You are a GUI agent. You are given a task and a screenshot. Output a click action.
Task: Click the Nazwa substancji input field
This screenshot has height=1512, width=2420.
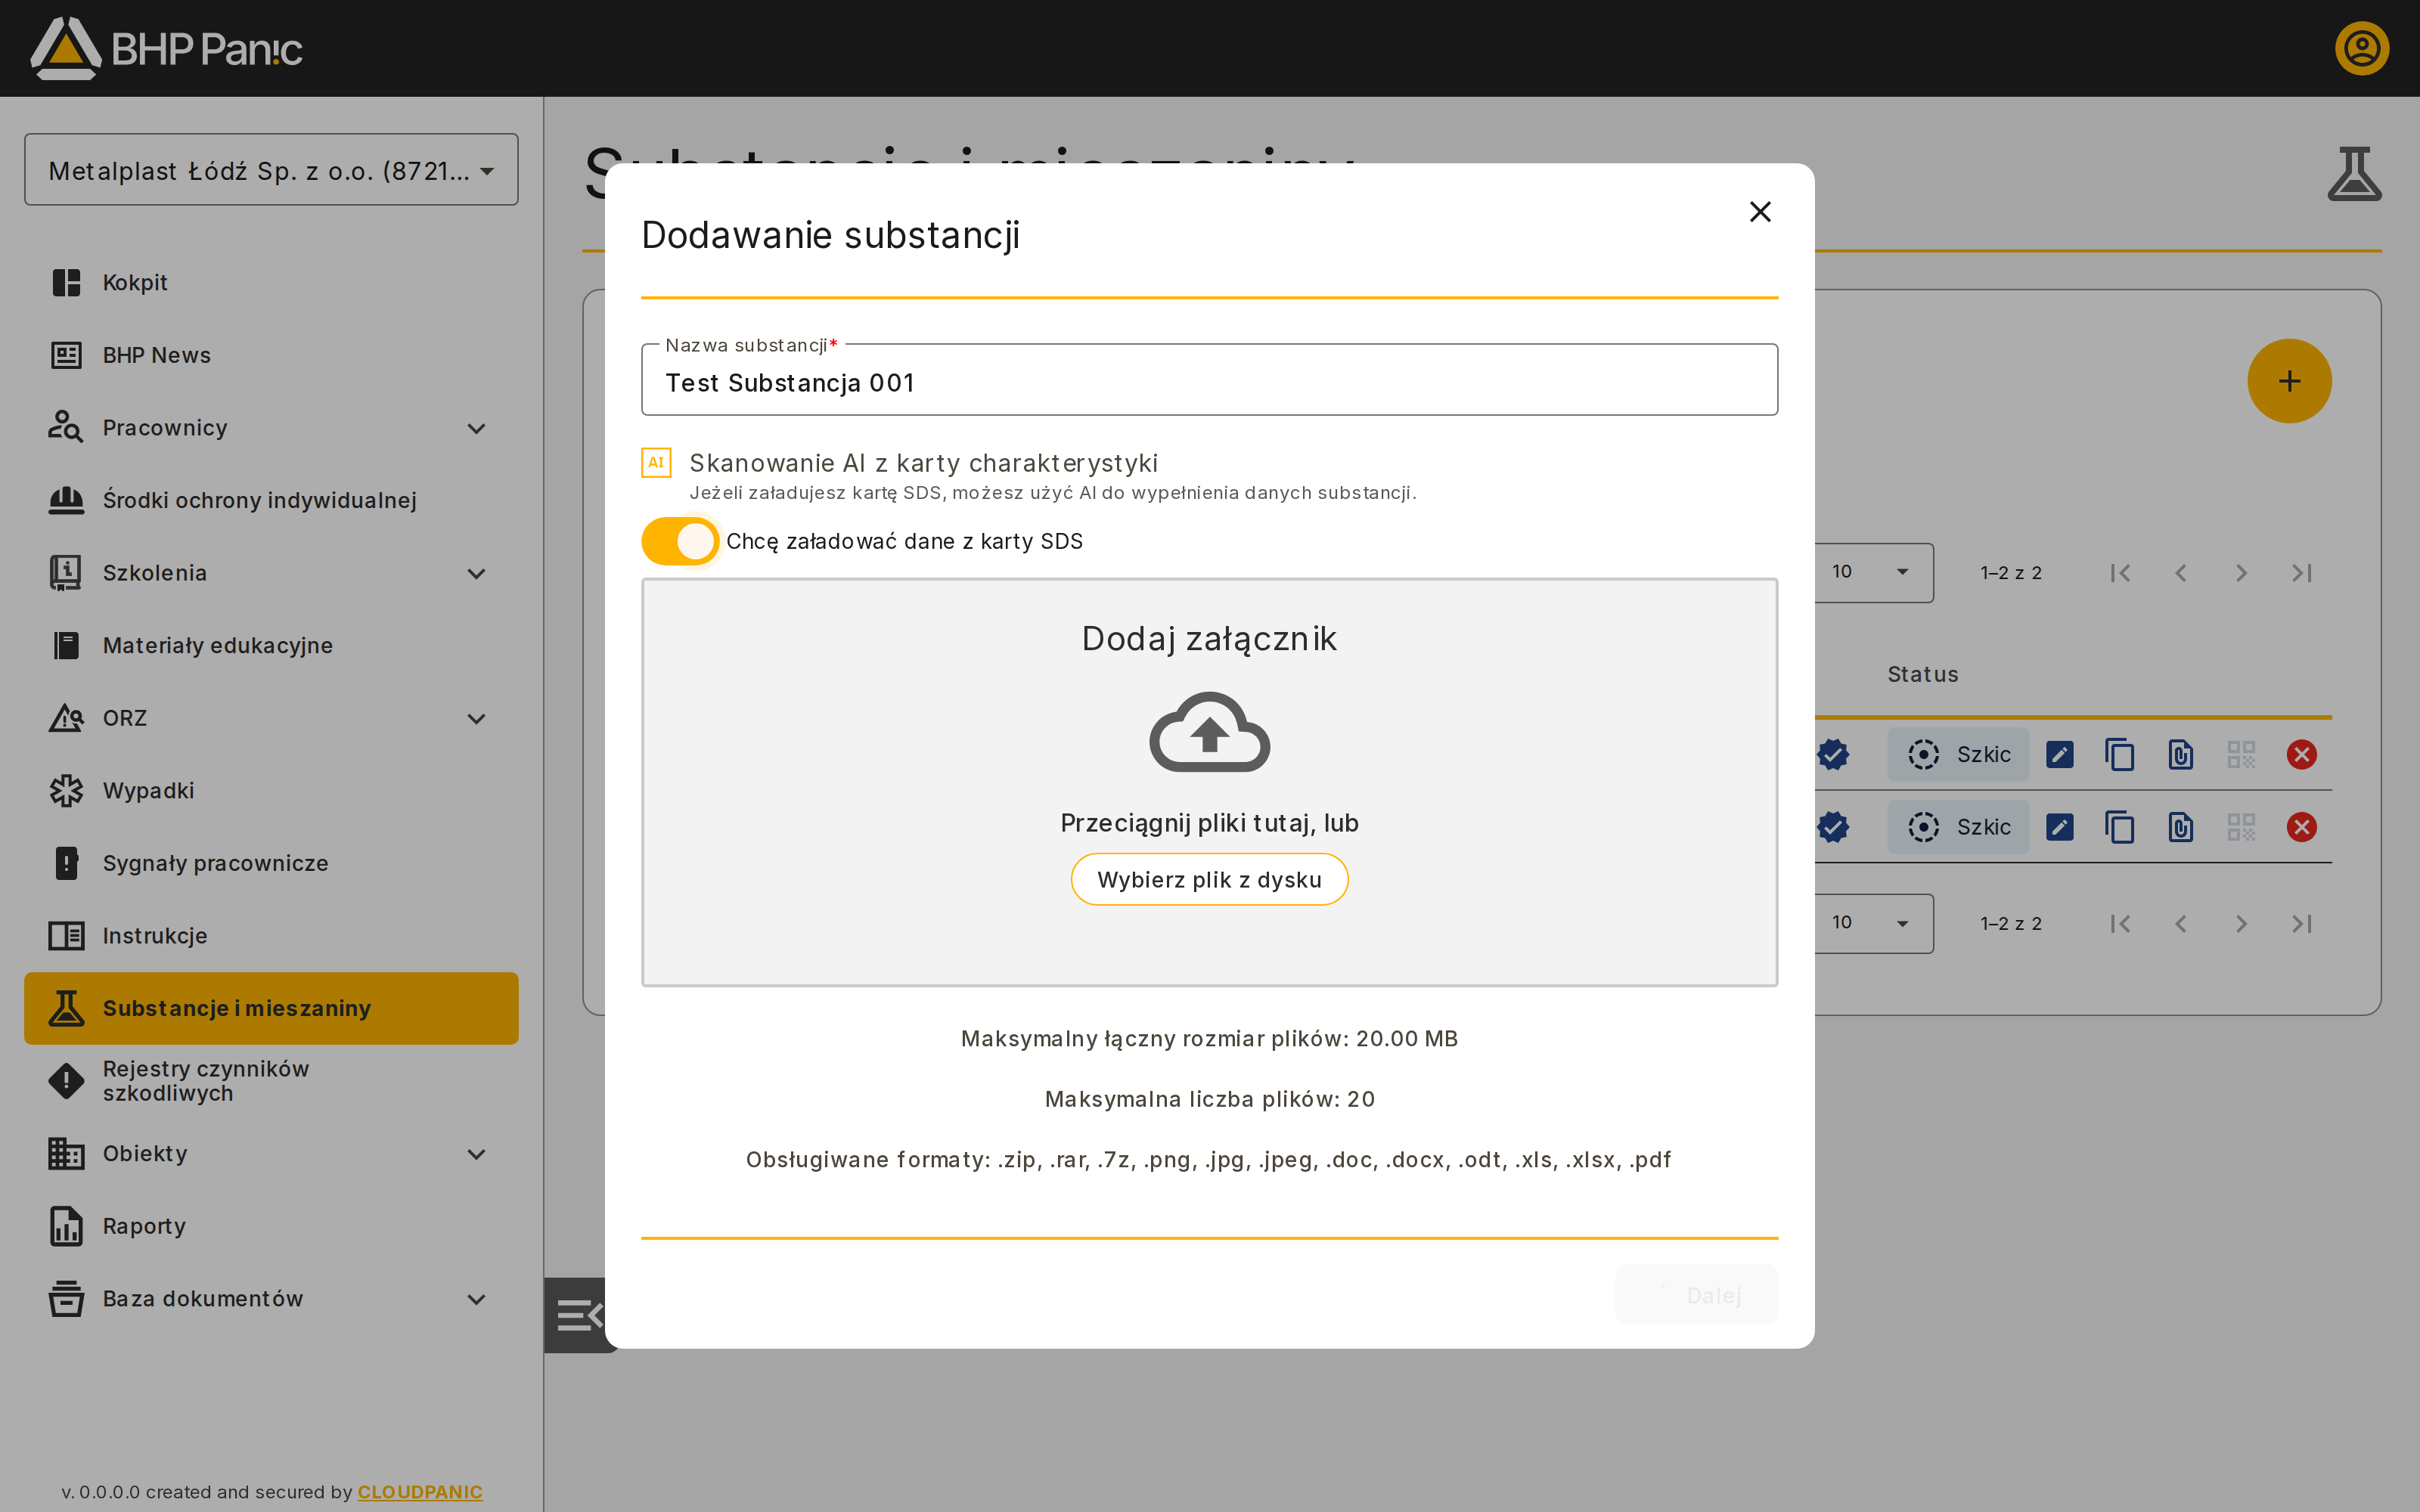point(1209,380)
